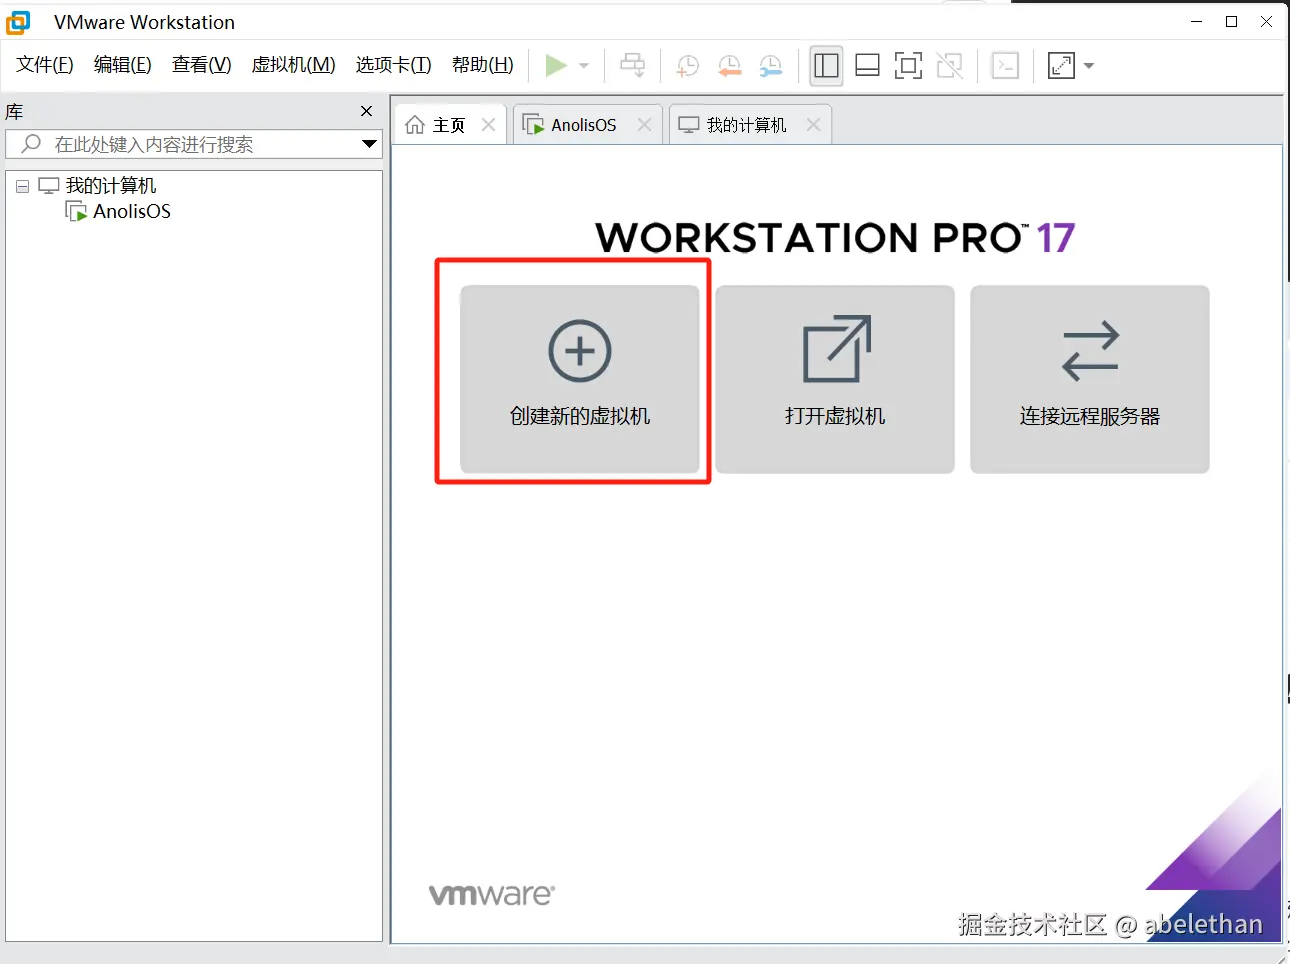
Task: Close the 库 library panel
Action: (x=366, y=111)
